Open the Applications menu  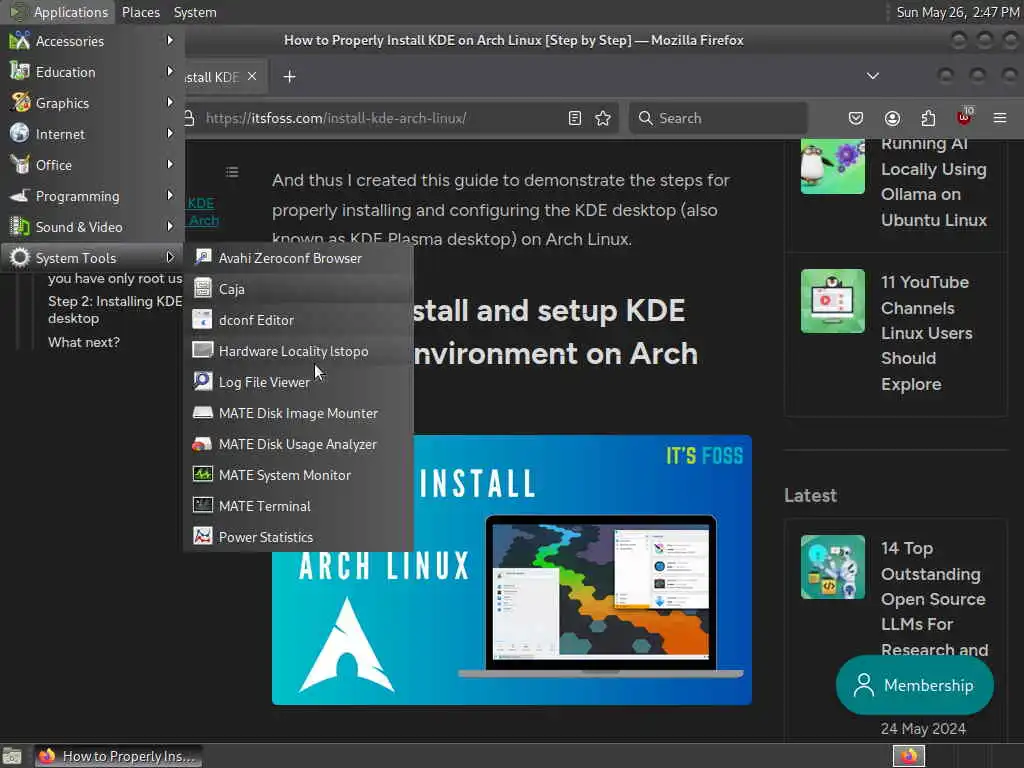tap(59, 12)
